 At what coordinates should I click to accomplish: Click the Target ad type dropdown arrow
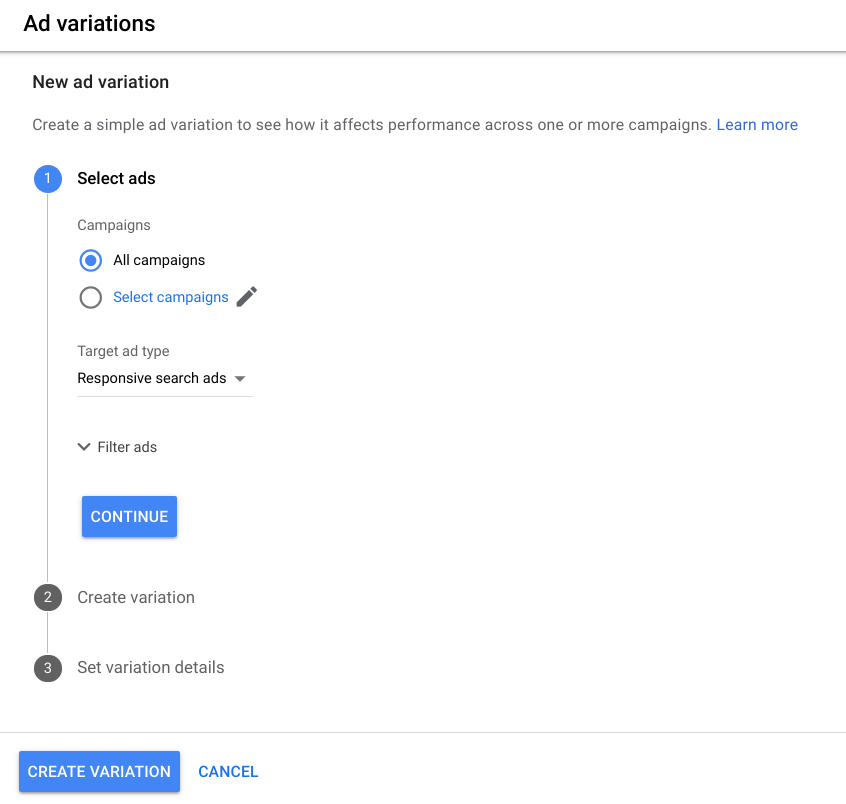[239, 379]
